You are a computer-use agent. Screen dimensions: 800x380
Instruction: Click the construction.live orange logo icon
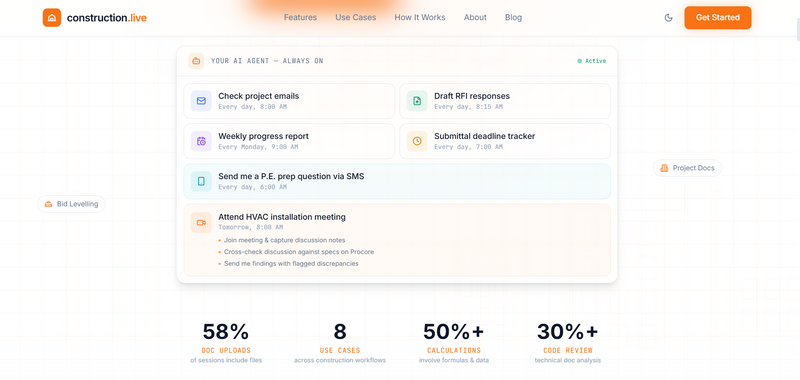click(52, 18)
